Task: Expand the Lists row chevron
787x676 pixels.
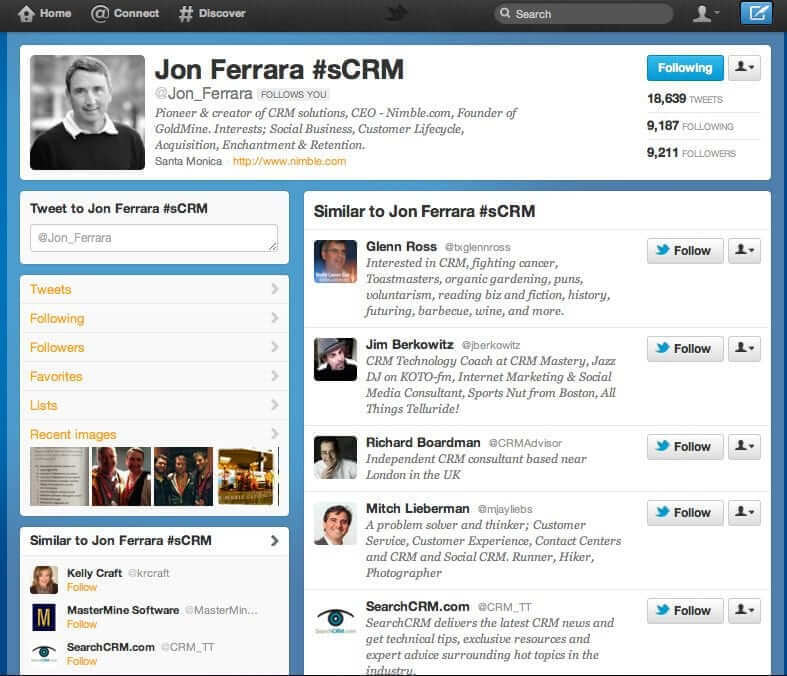Action: [x=275, y=405]
